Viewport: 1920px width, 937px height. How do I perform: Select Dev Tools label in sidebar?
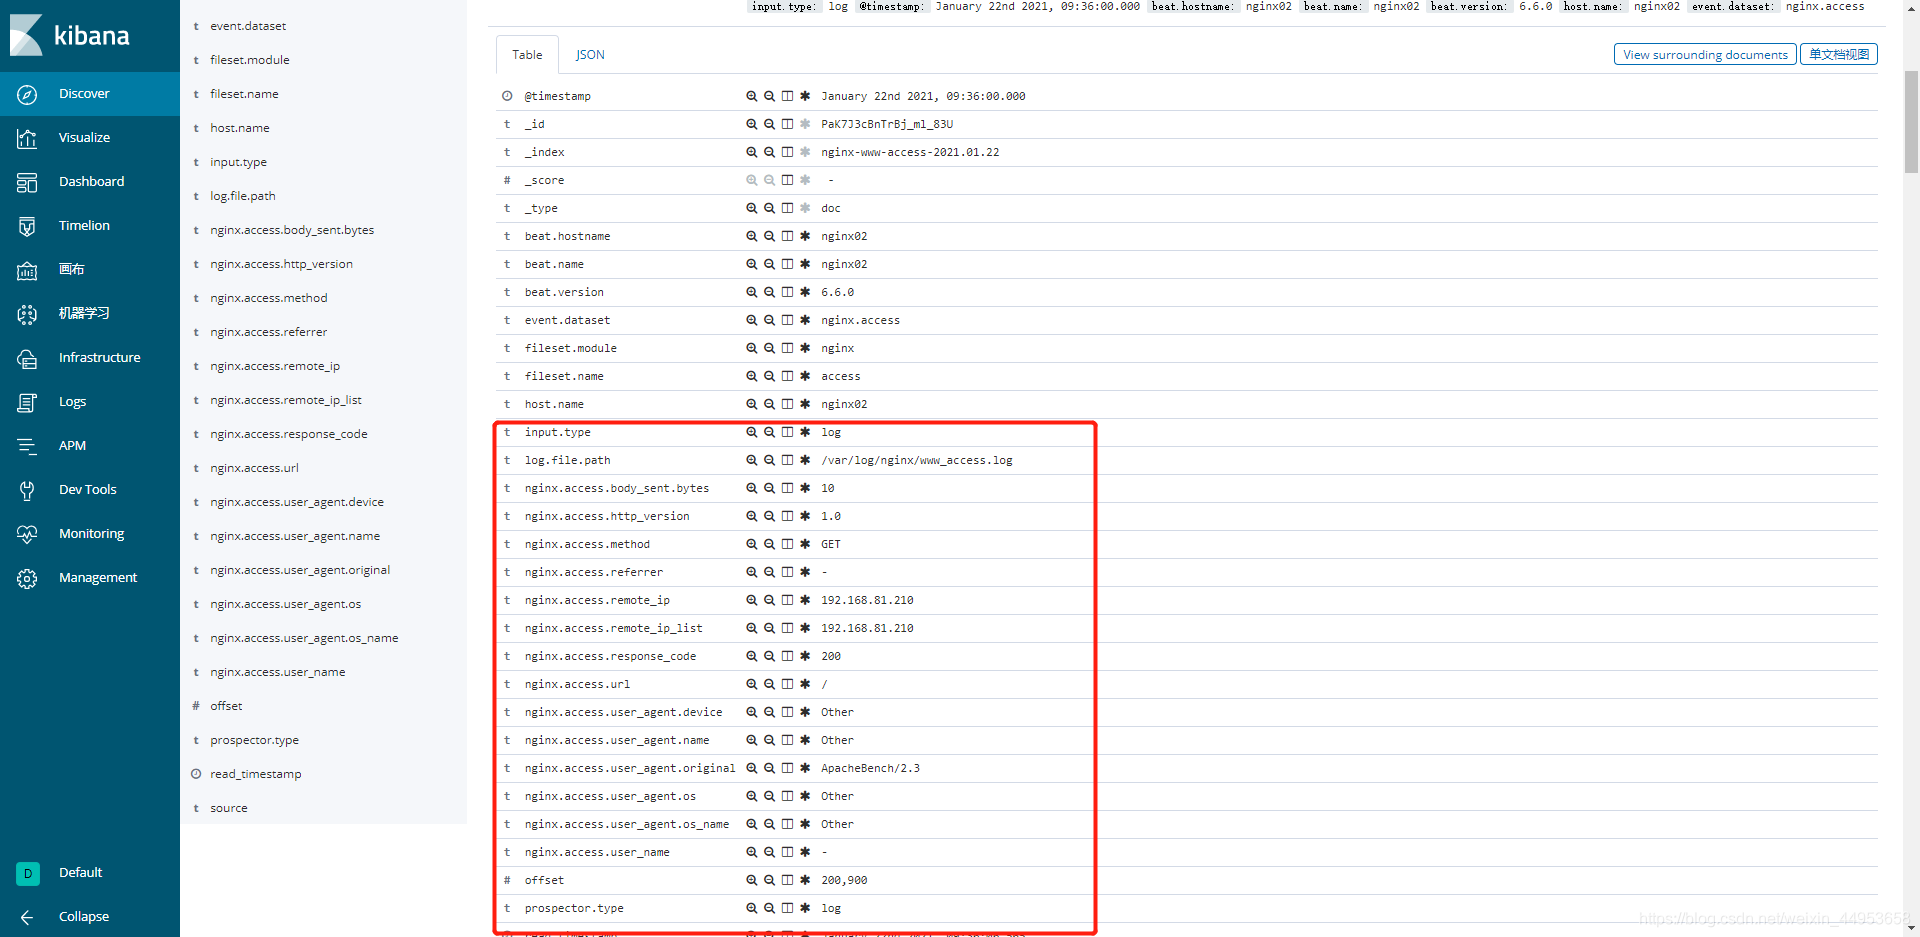(x=88, y=490)
